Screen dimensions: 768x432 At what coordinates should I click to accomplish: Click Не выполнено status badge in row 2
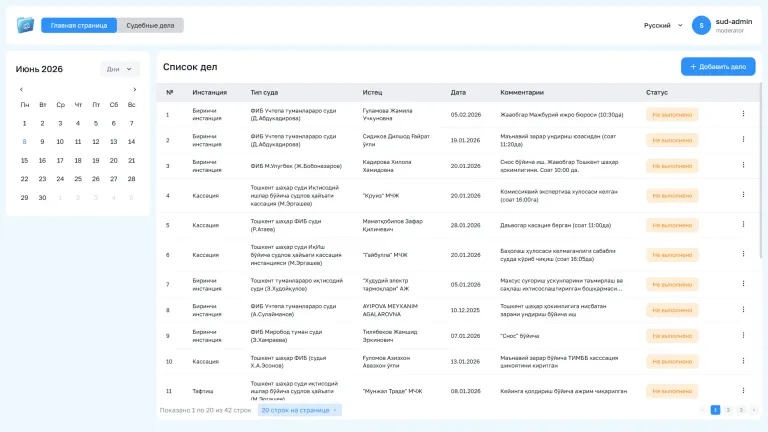tap(672, 140)
